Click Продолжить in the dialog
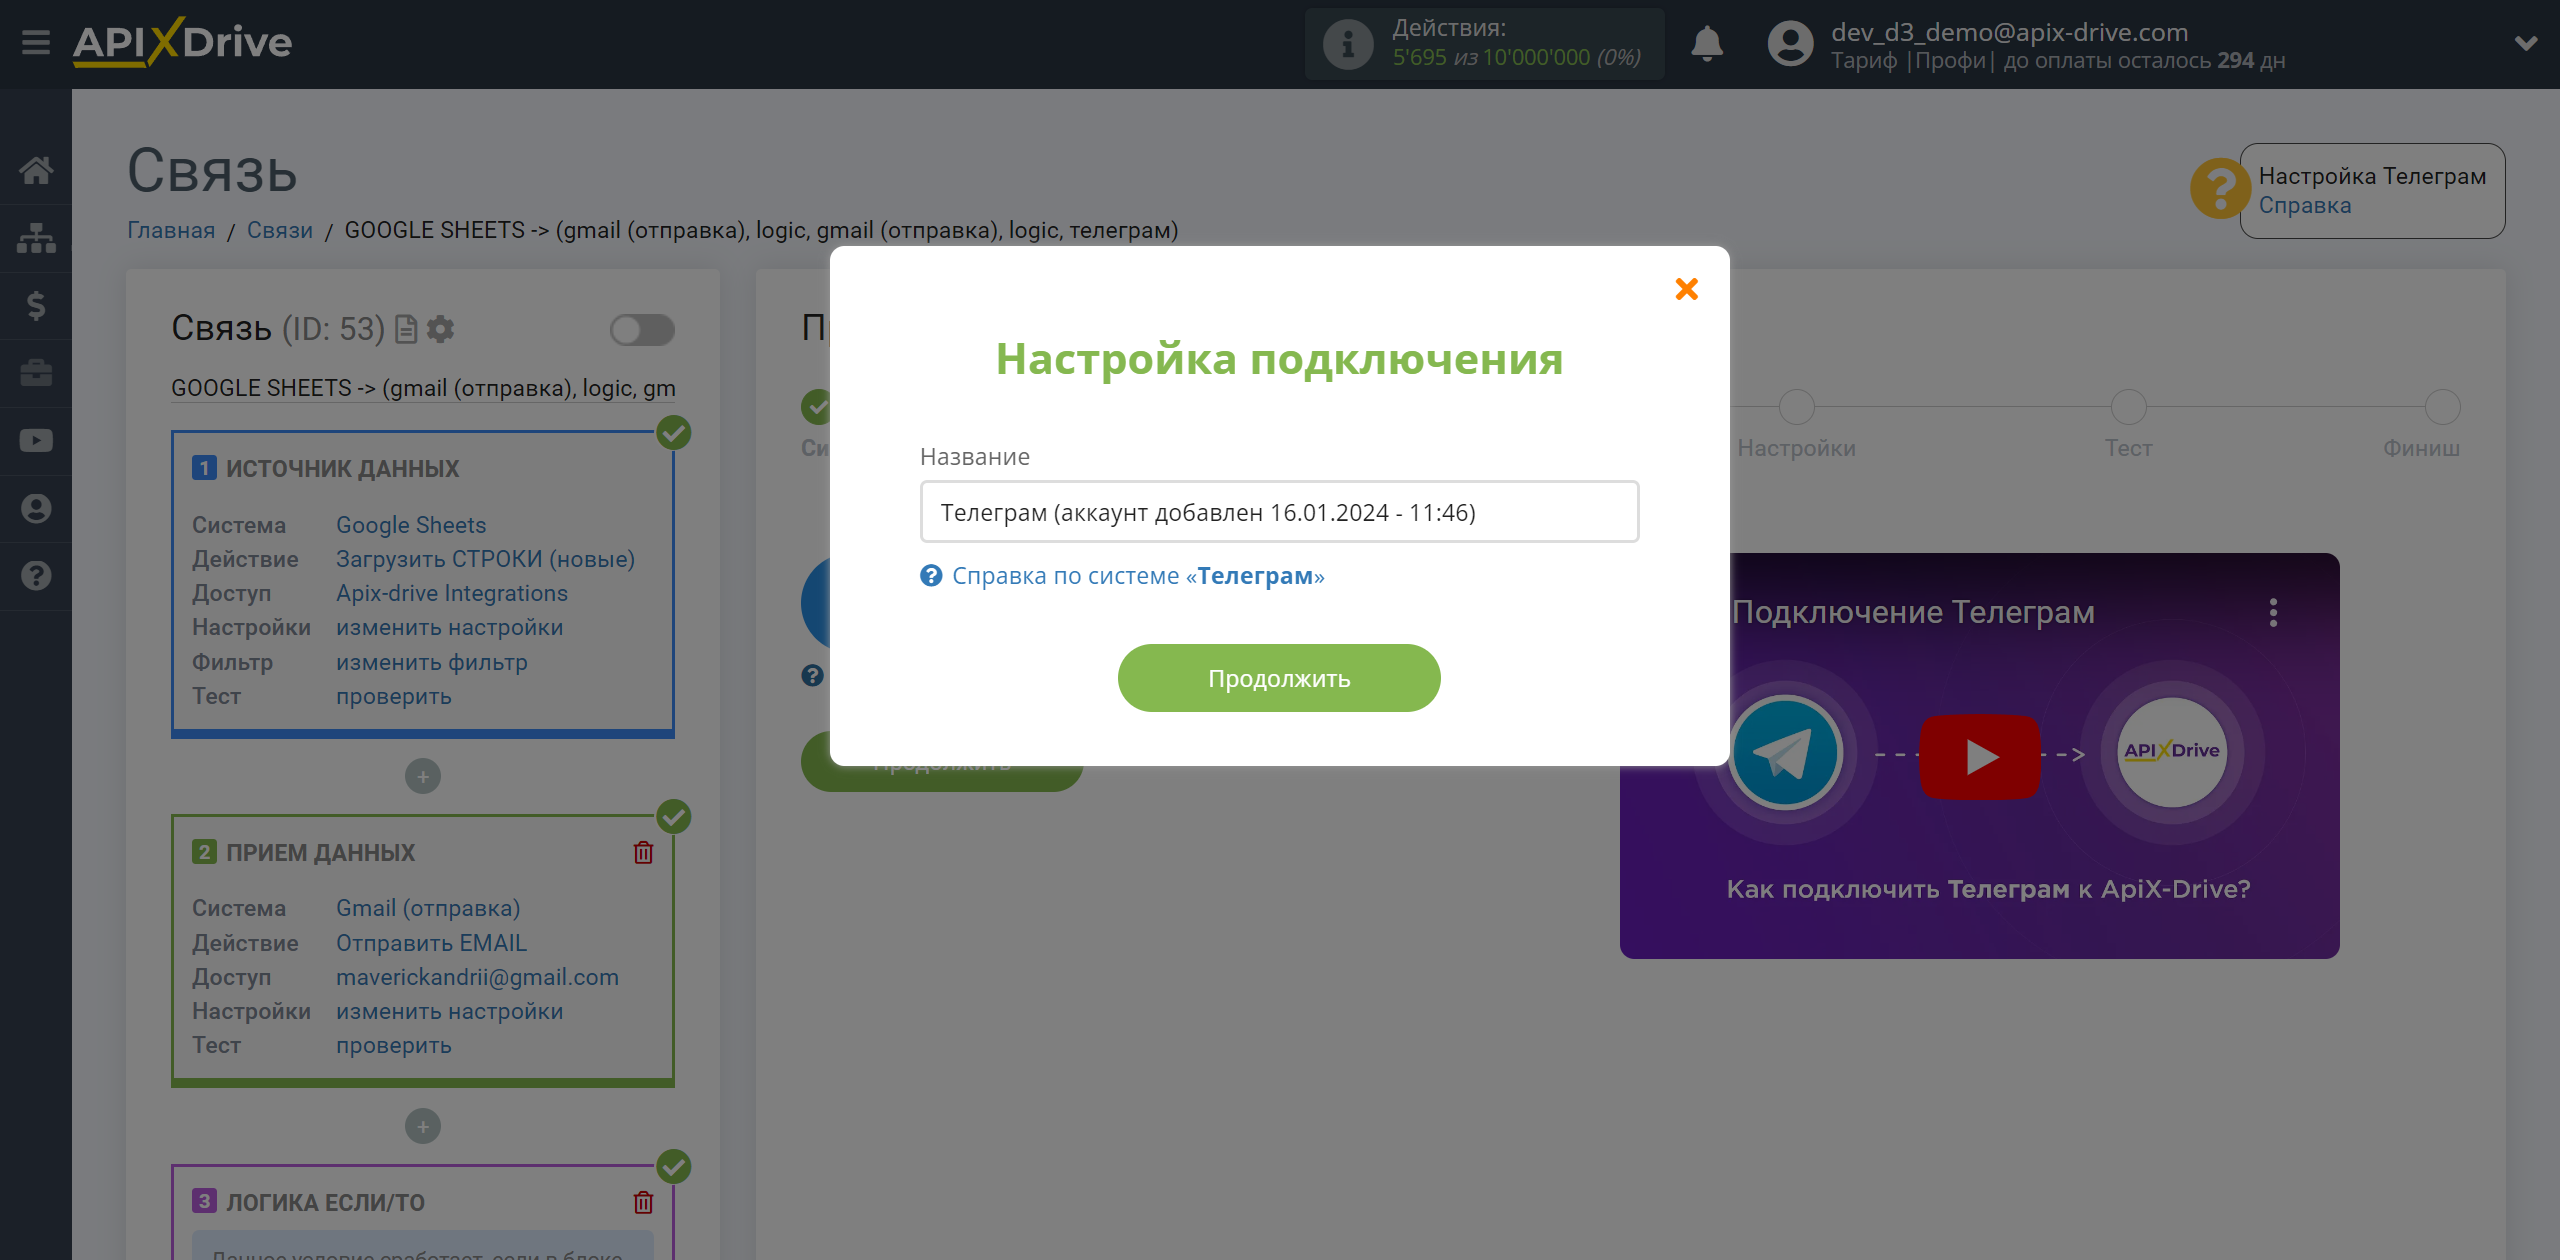Image resolution: width=2560 pixels, height=1260 pixels. tap(1279, 678)
